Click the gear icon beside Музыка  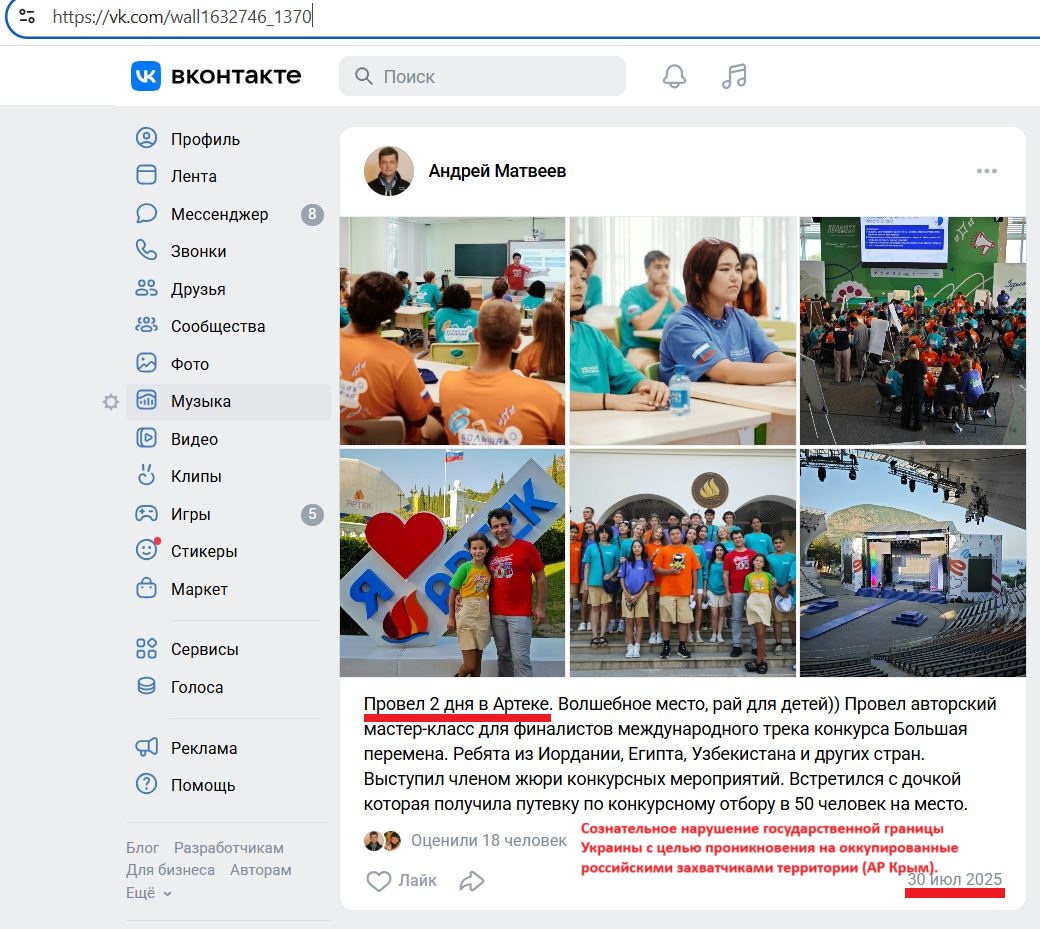(x=111, y=402)
